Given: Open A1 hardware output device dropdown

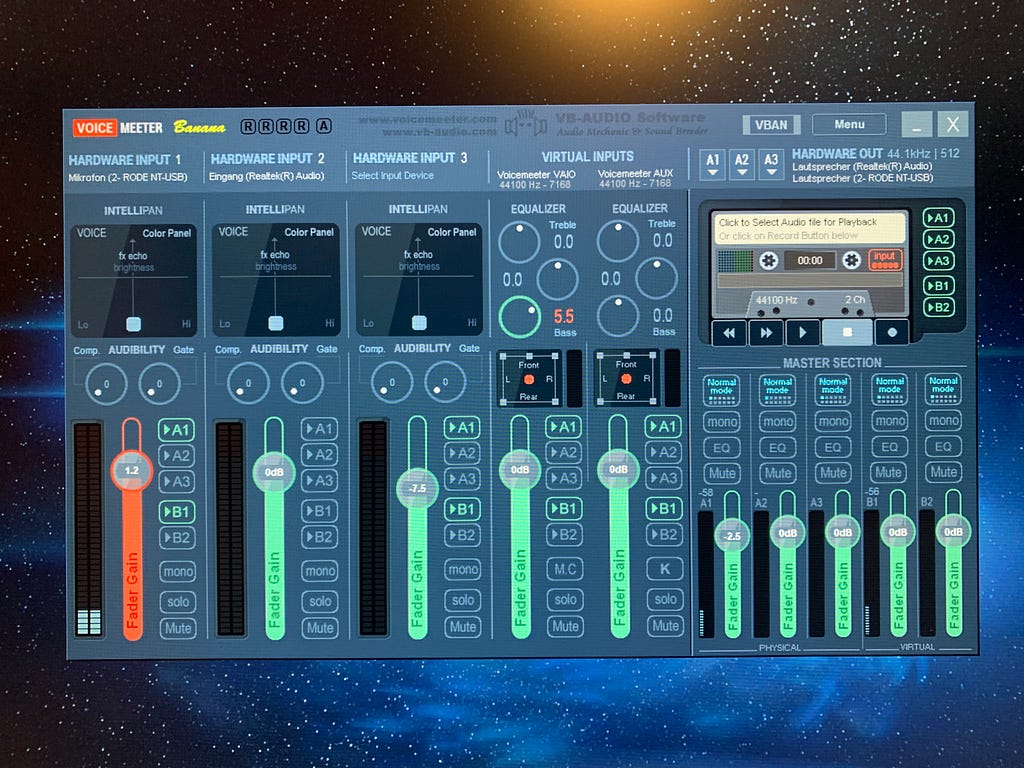Looking at the screenshot, I should pos(712,163).
